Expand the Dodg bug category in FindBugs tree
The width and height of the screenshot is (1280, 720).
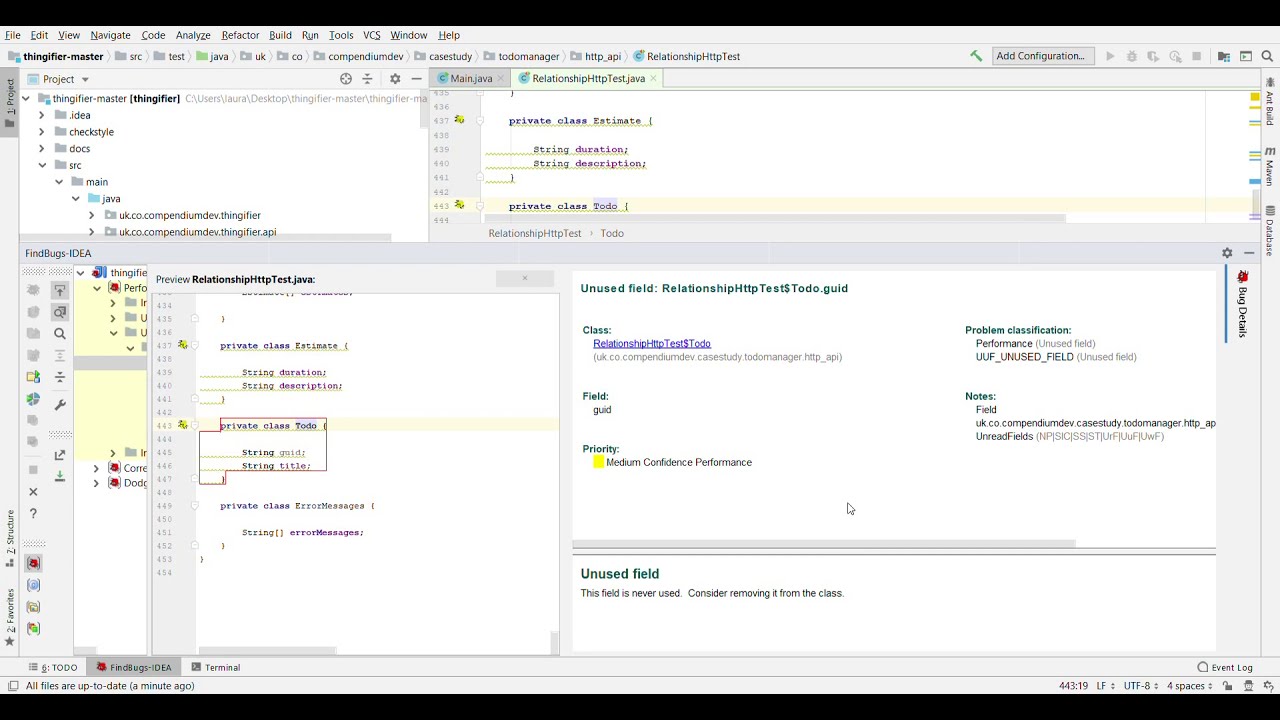click(96, 483)
